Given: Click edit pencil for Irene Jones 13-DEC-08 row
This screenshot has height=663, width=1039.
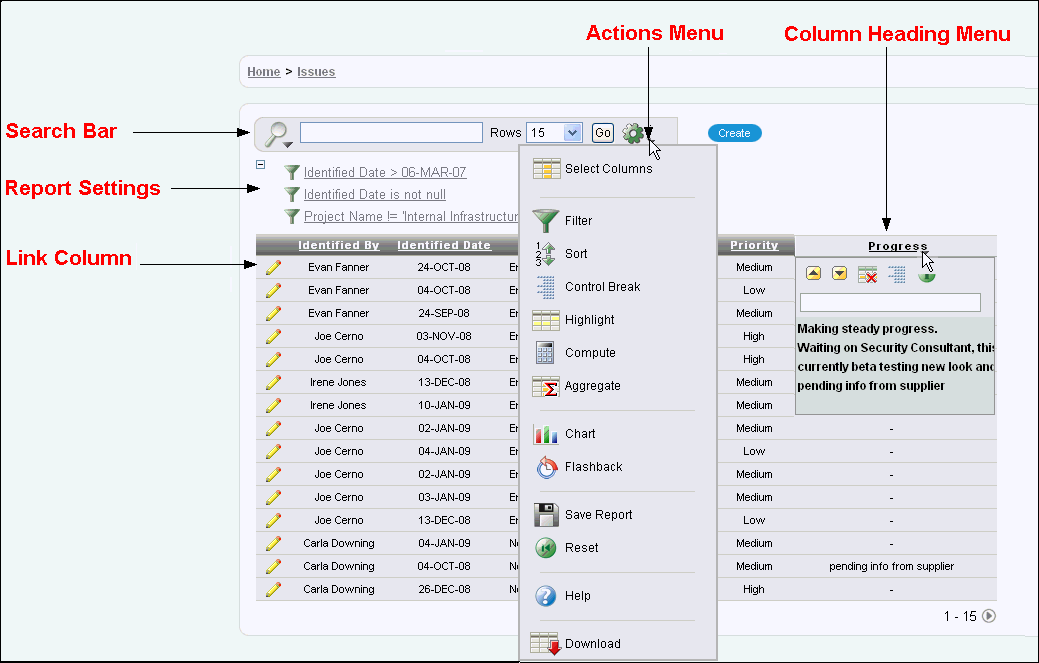Looking at the screenshot, I should pyautogui.click(x=272, y=382).
